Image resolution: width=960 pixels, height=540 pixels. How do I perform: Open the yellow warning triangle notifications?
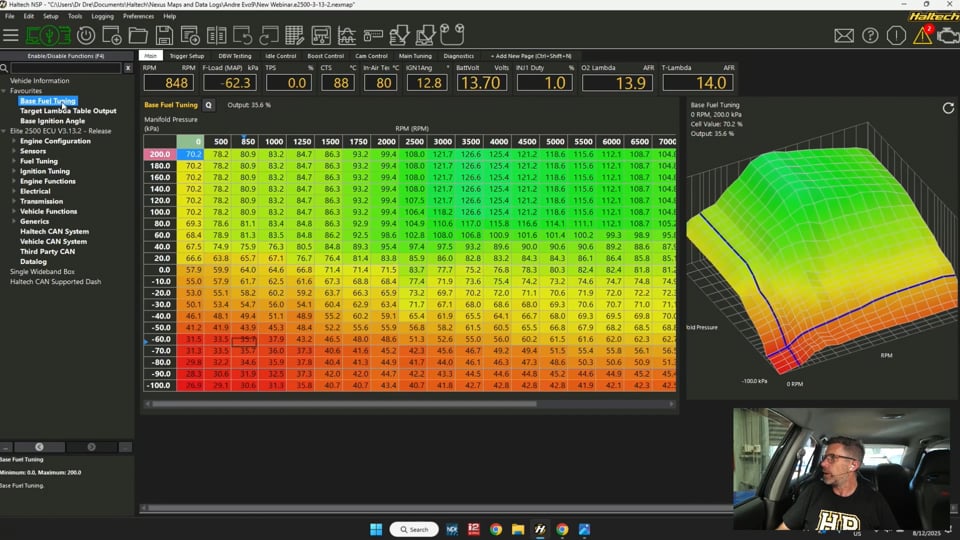coord(922,35)
